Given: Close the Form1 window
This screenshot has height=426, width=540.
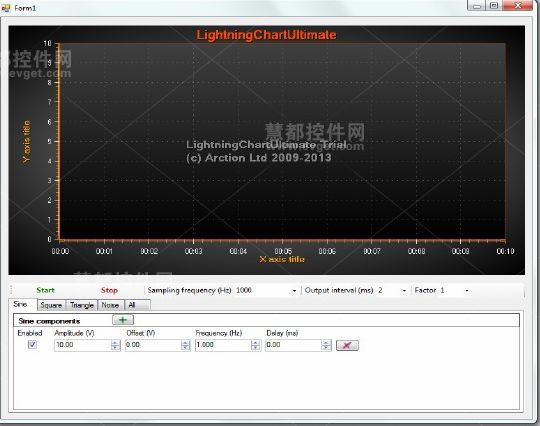Looking at the screenshot, I should tap(518, 6).
